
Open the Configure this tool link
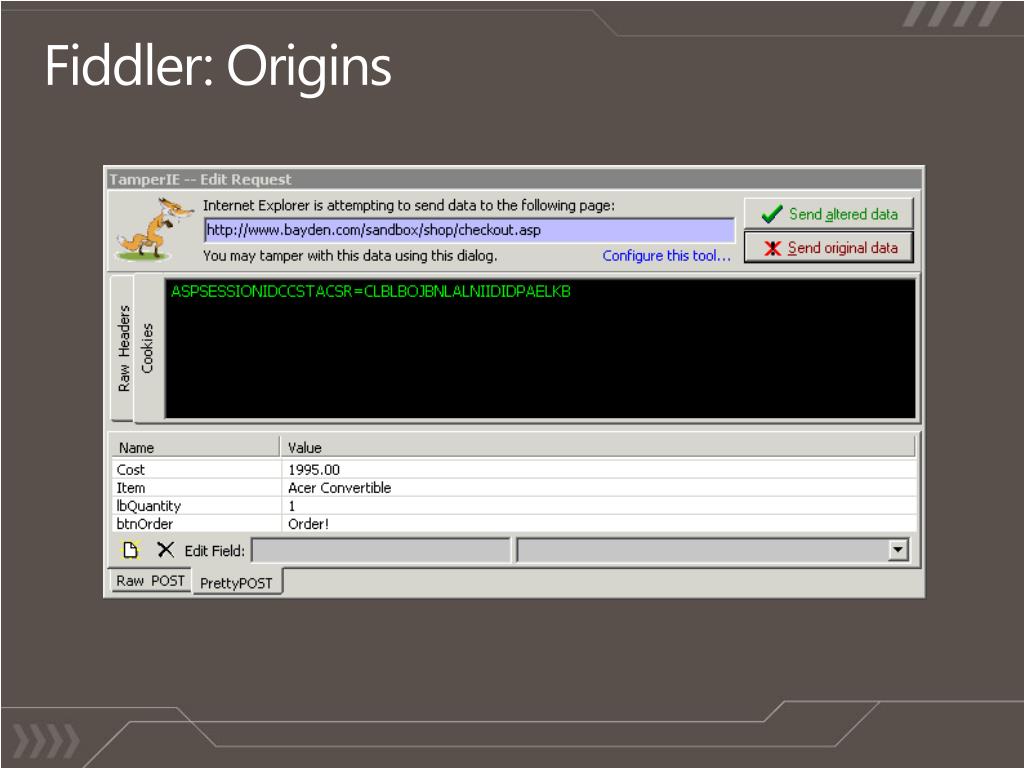666,255
